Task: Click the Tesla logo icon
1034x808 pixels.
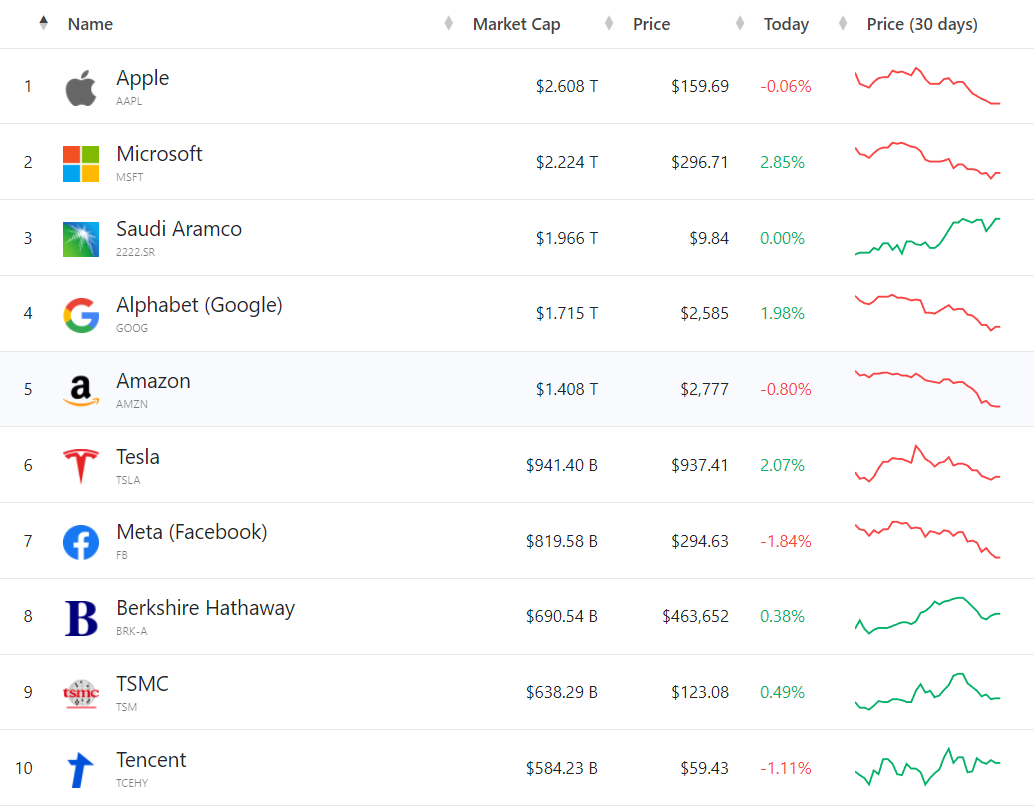Action: pos(81,467)
